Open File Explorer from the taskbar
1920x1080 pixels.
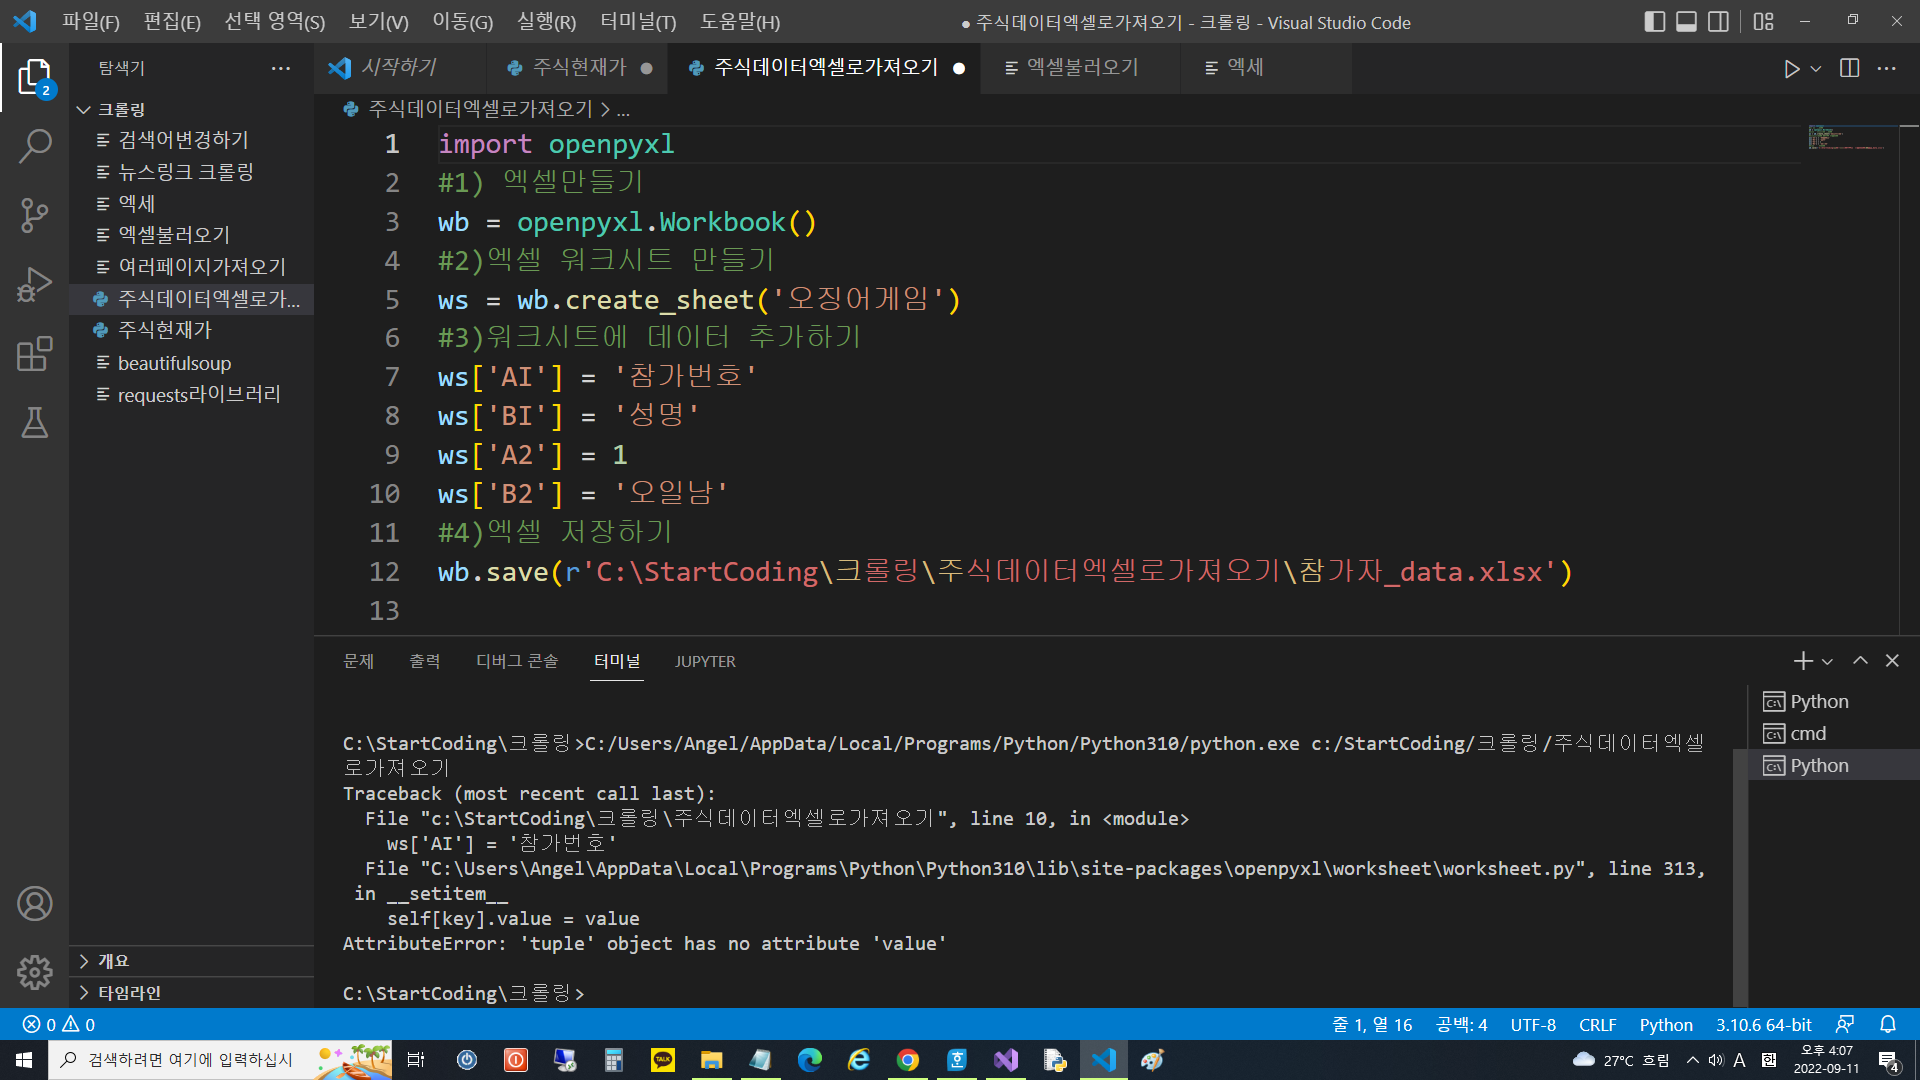(711, 1060)
